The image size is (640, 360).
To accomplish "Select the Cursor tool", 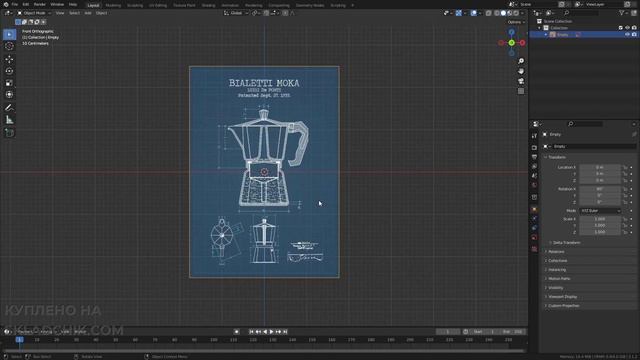I will click(x=9, y=46).
